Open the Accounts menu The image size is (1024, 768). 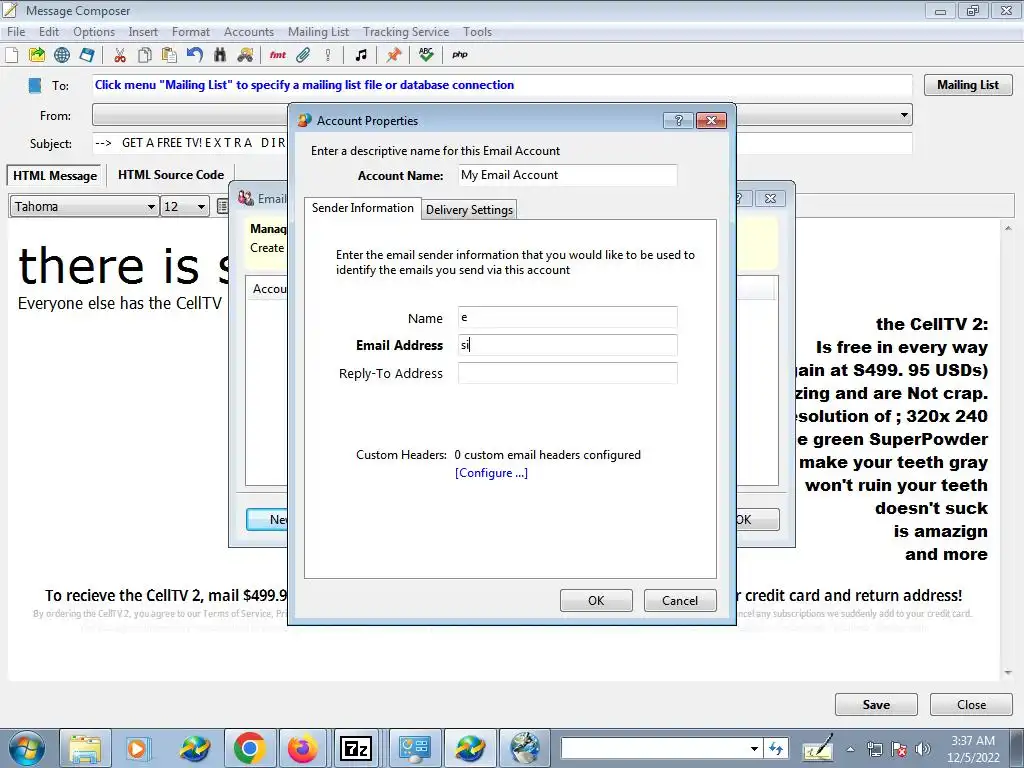click(249, 32)
